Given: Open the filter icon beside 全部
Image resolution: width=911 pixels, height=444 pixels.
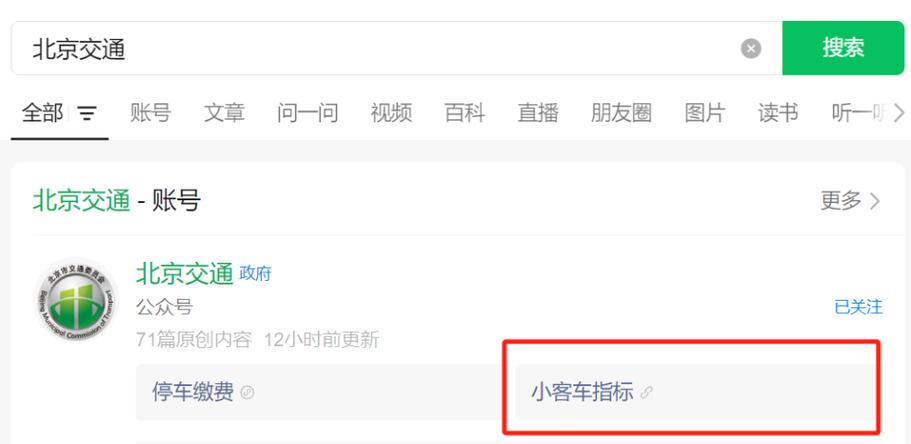Looking at the screenshot, I should coord(87,113).
